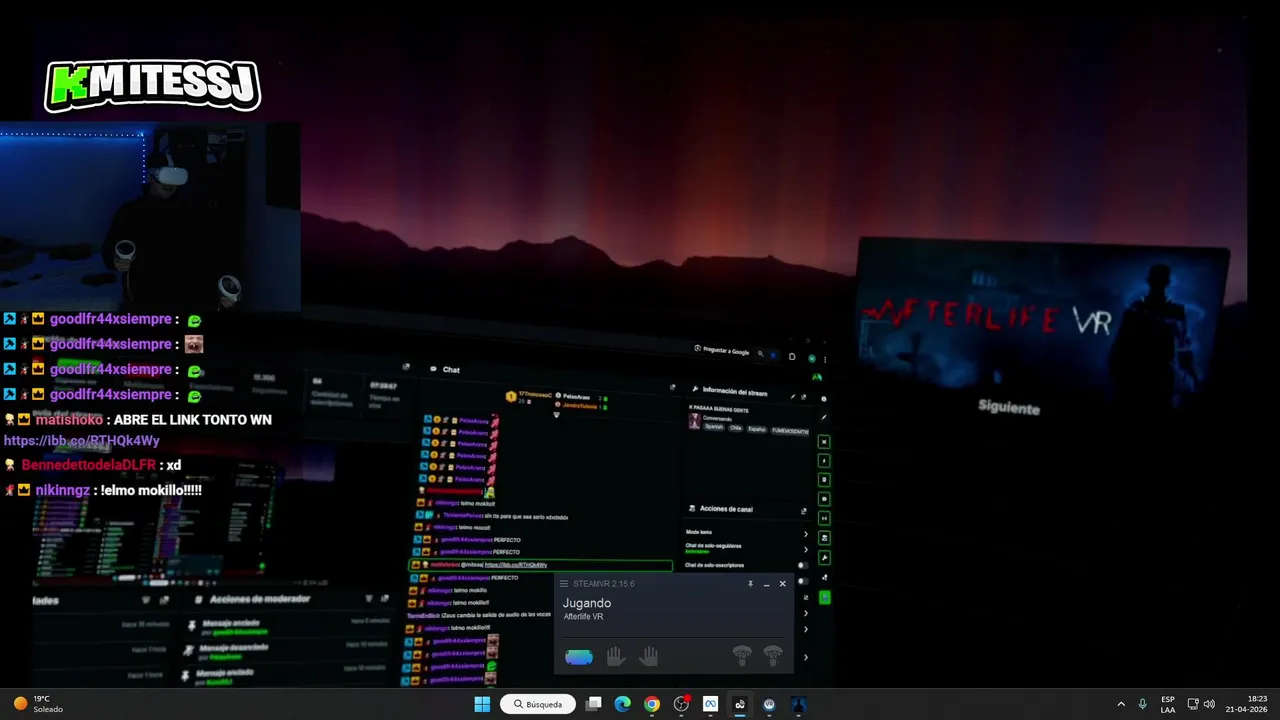Click the Windows taskbar search box
The image size is (1280, 720).
tap(538, 704)
